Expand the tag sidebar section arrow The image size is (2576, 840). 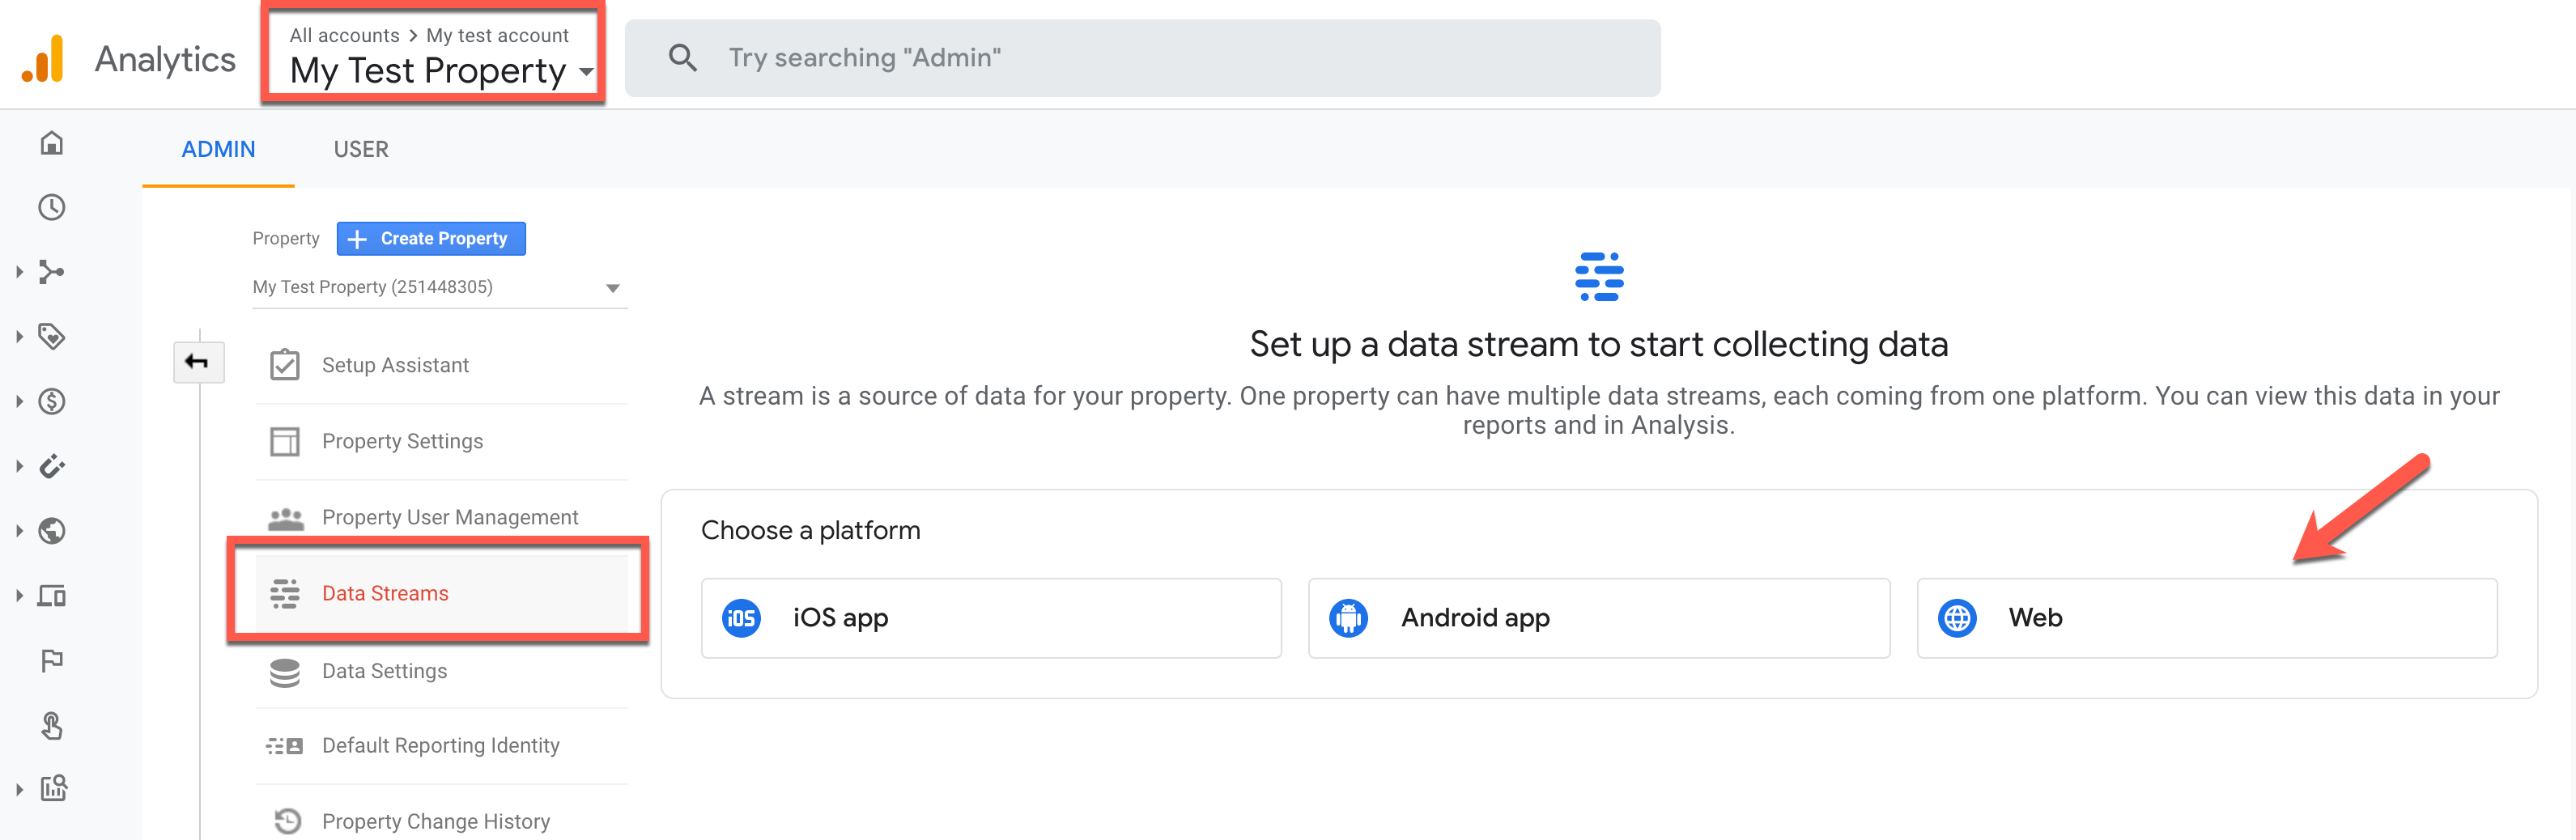point(19,337)
